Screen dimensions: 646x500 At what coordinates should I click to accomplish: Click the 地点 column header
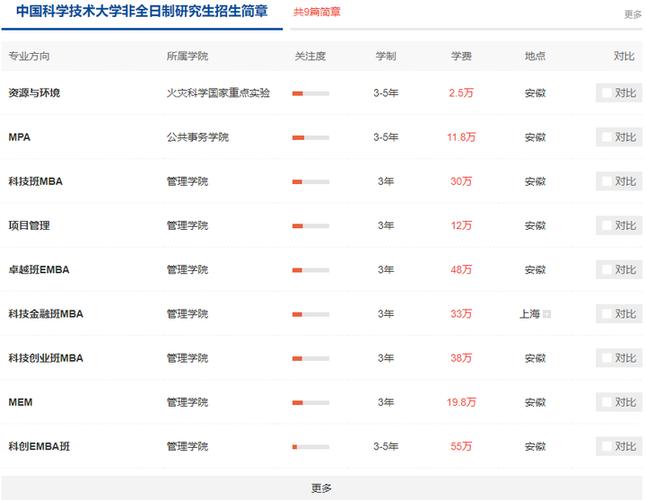click(x=535, y=56)
